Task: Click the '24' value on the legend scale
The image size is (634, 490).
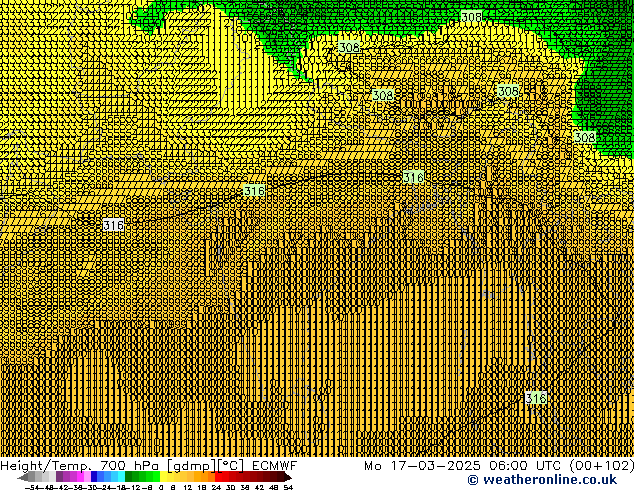Action: (x=216, y=487)
